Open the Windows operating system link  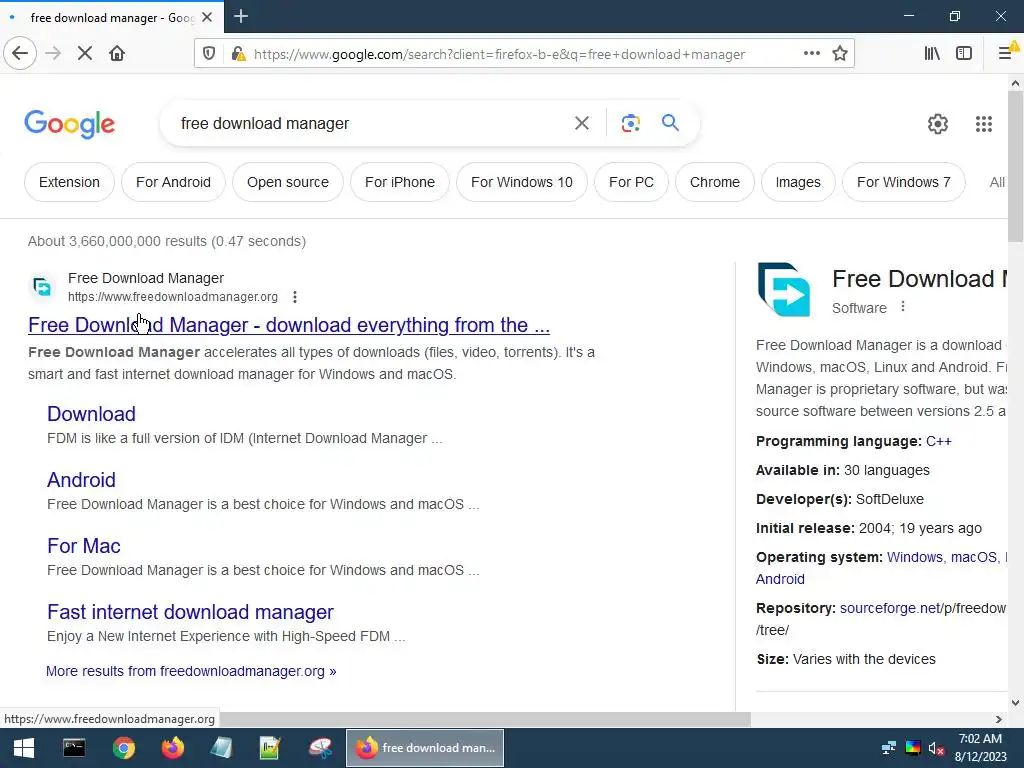click(914, 558)
